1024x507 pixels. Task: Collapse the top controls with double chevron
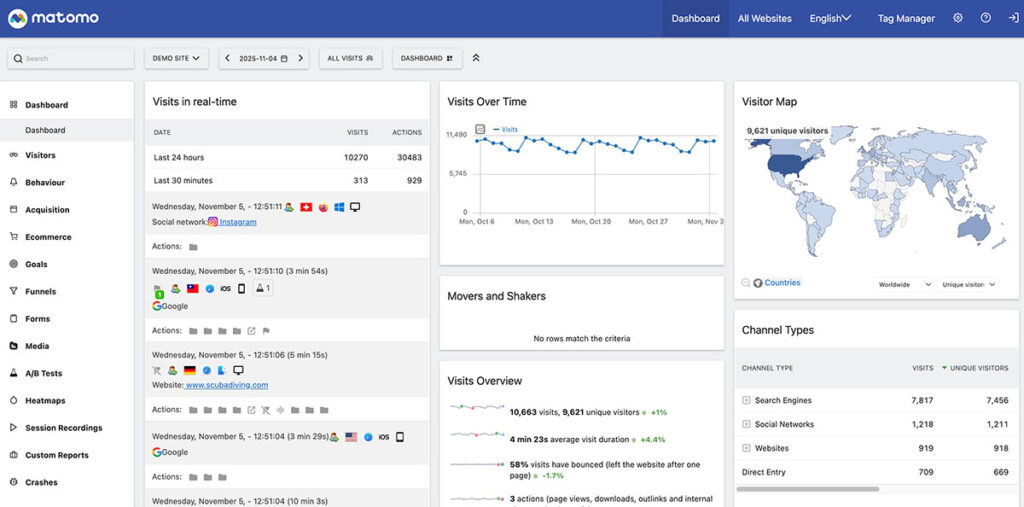coord(476,58)
